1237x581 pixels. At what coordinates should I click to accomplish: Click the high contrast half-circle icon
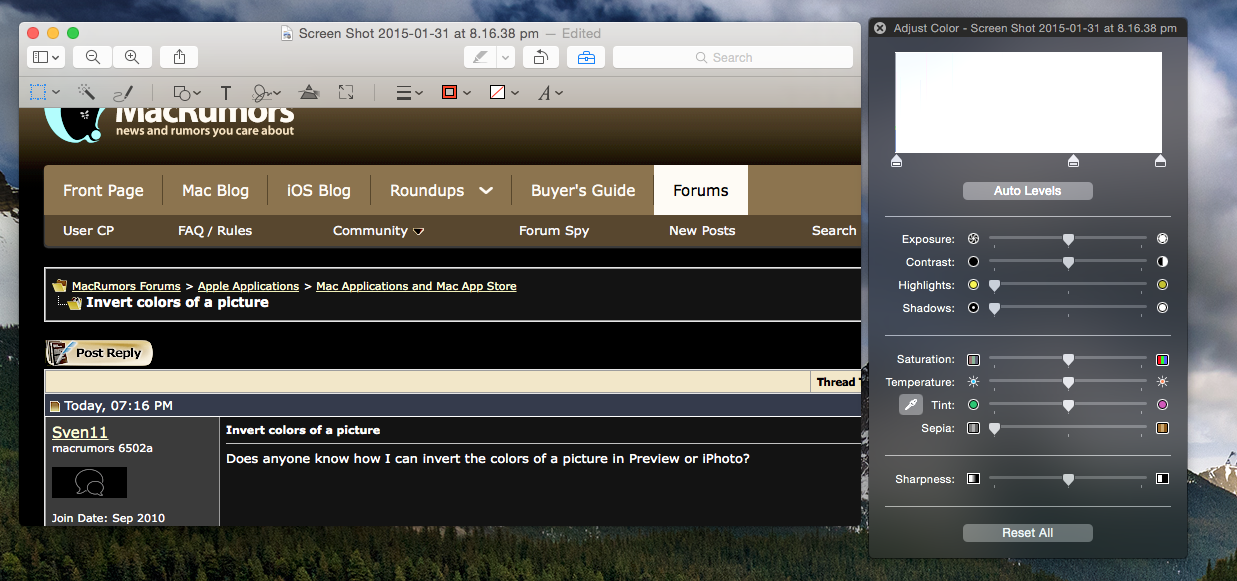point(1162,262)
